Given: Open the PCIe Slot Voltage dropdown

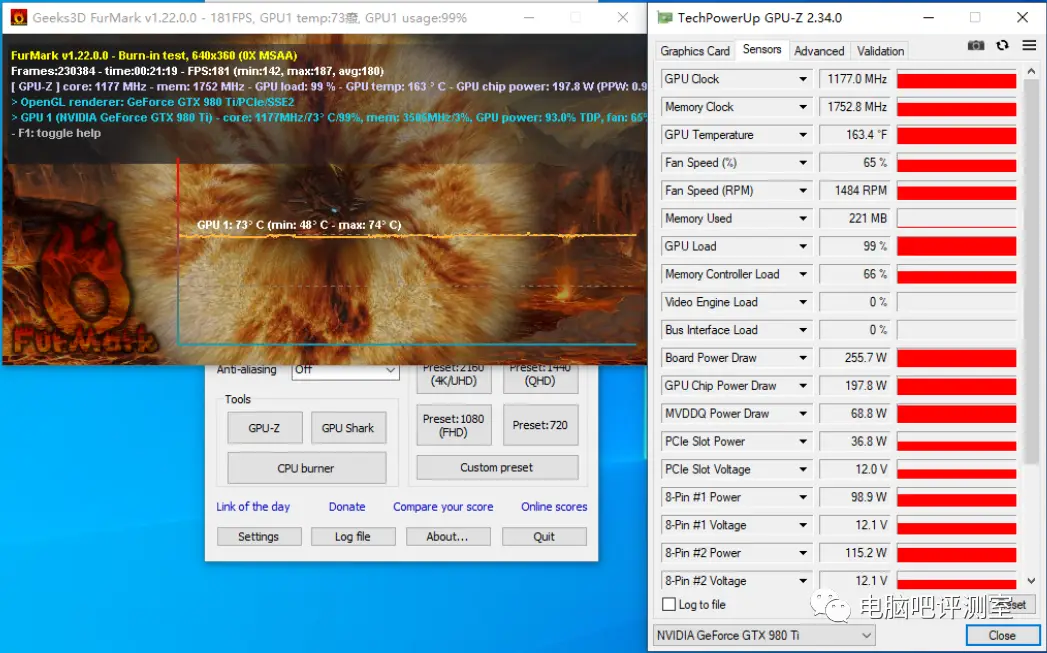Looking at the screenshot, I should (x=803, y=469).
